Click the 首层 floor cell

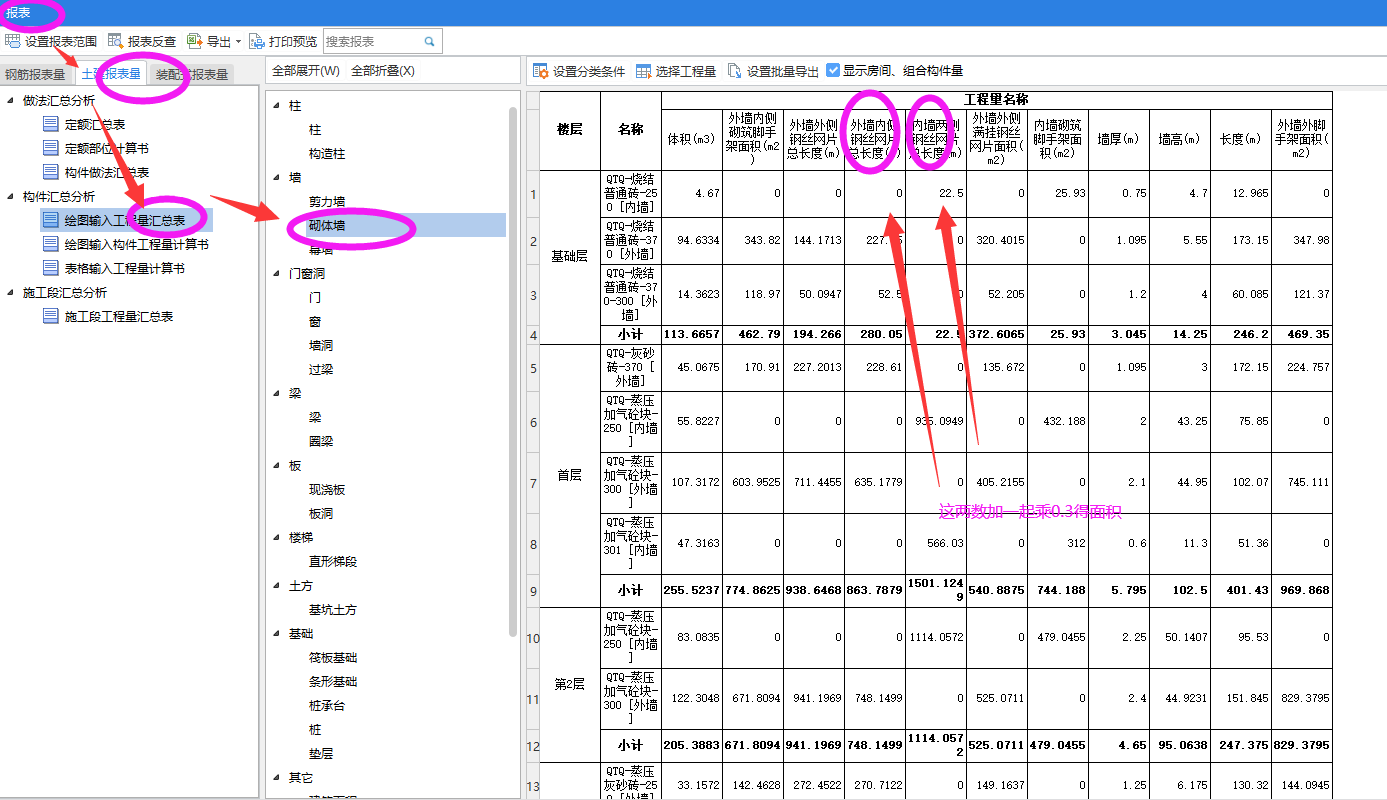point(570,475)
